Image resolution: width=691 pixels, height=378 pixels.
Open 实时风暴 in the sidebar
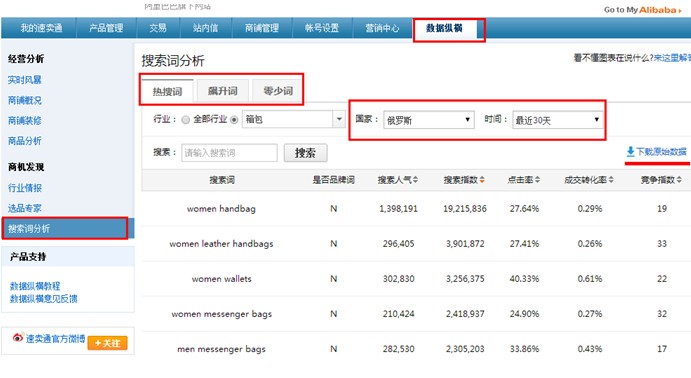coord(24,80)
